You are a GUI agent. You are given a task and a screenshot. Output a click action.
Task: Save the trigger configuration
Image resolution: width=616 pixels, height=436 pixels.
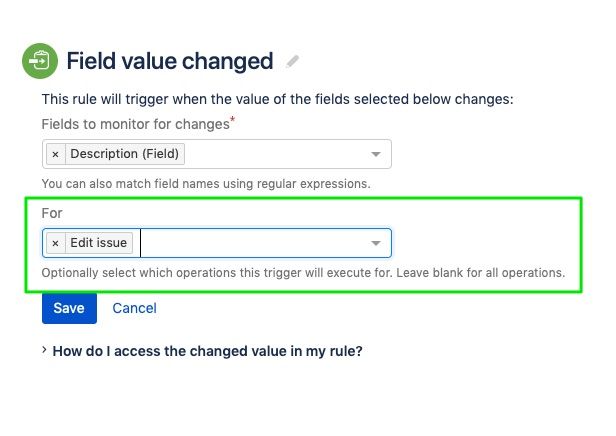(69, 308)
